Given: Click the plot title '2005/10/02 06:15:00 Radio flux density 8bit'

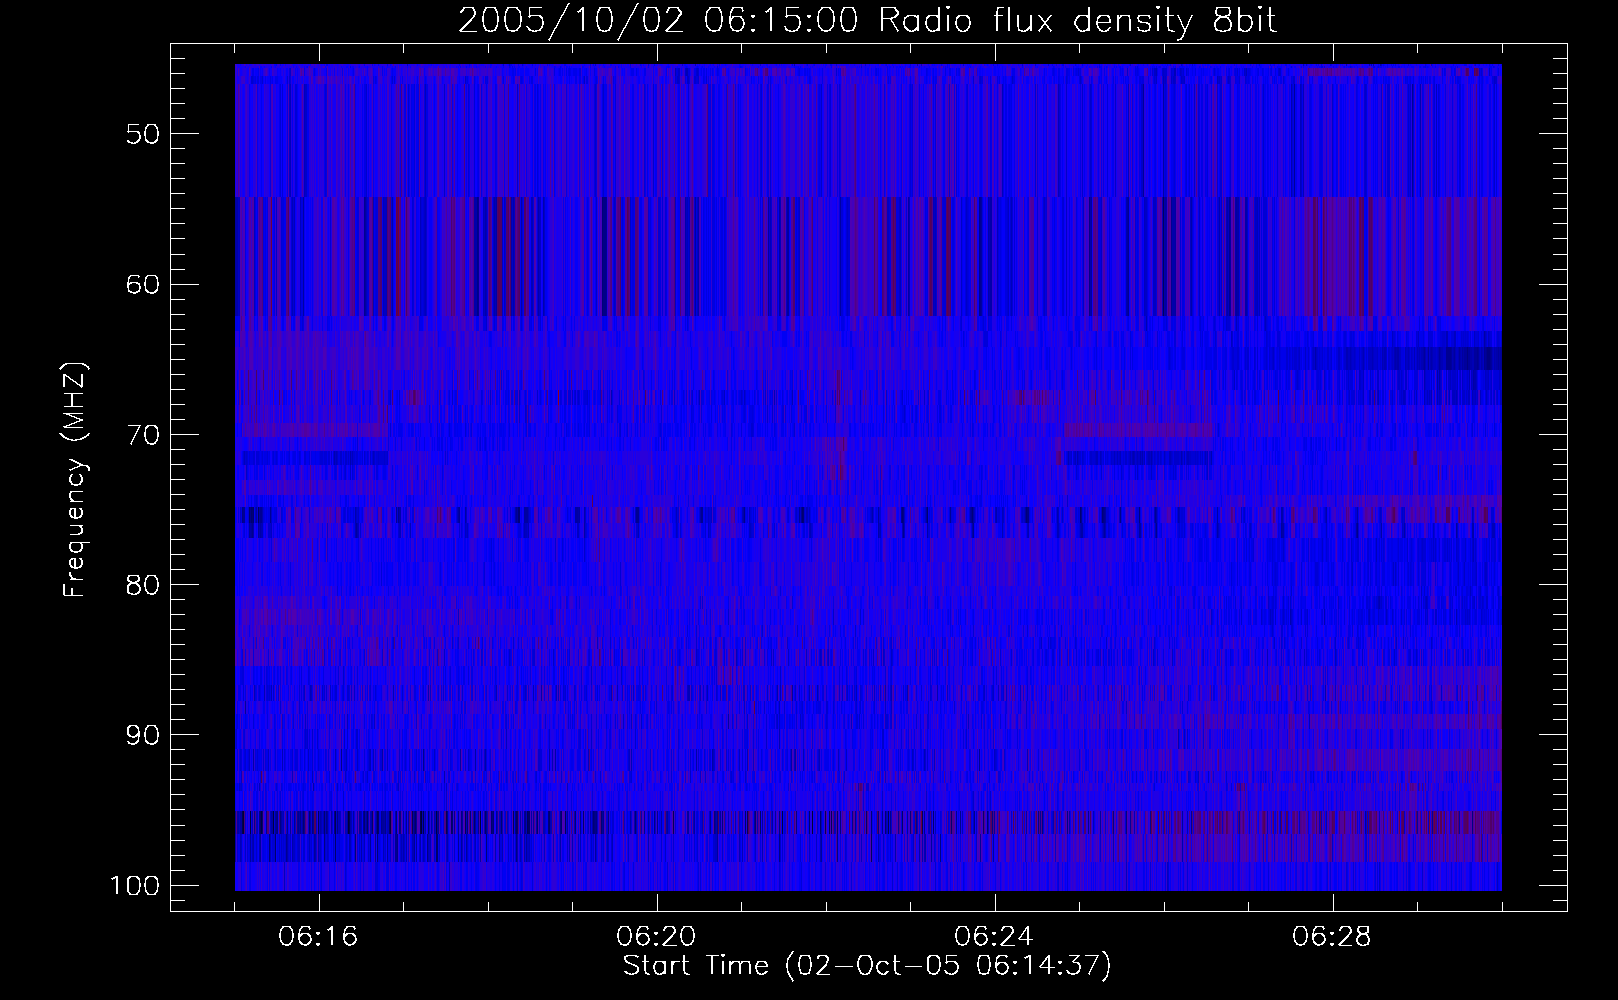Looking at the screenshot, I should 867,21.
